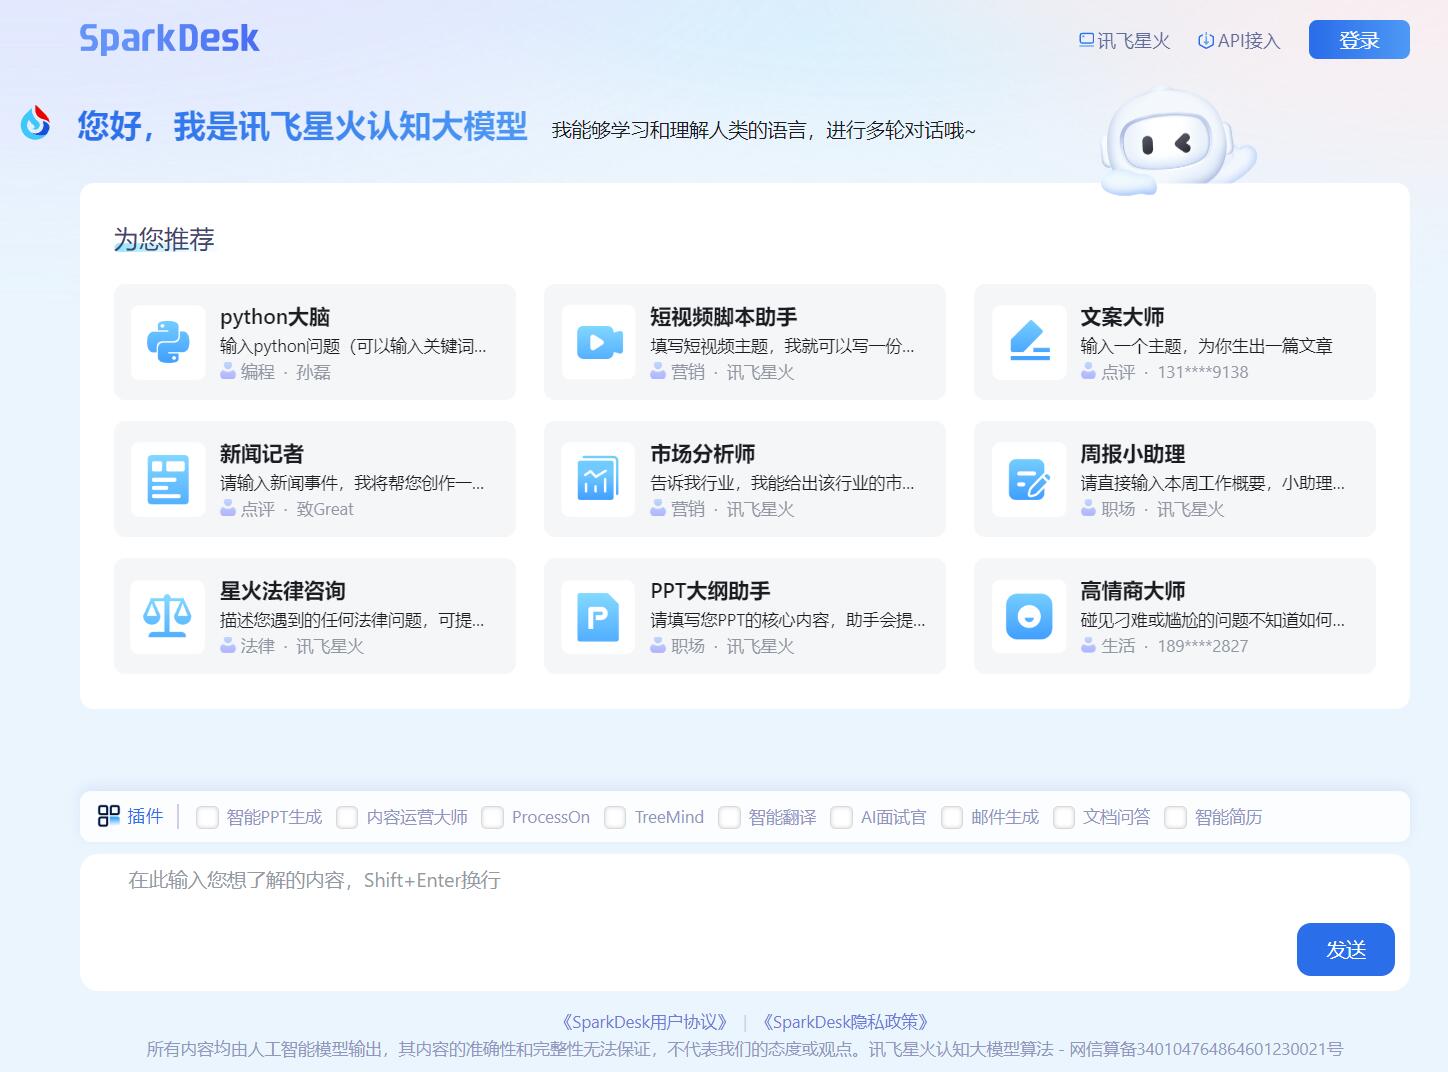Click the 生活 · 189****2827 author line
Viewport: 1448px width, 1072px height.
point(1165,646)
